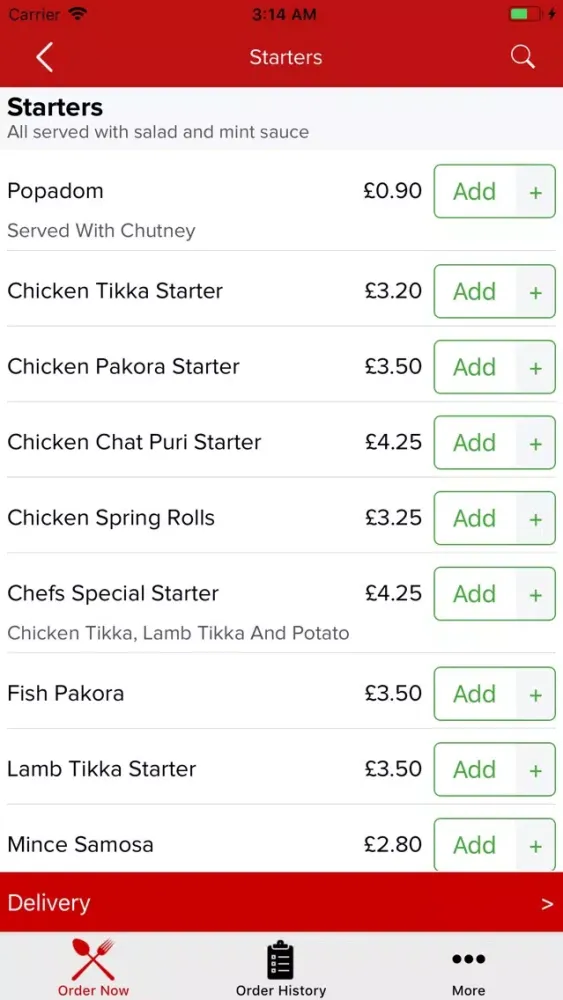Tap plus icon for Mince Samosa
The height and width of the screenshot is (1000, 563).
coord(536,845)
